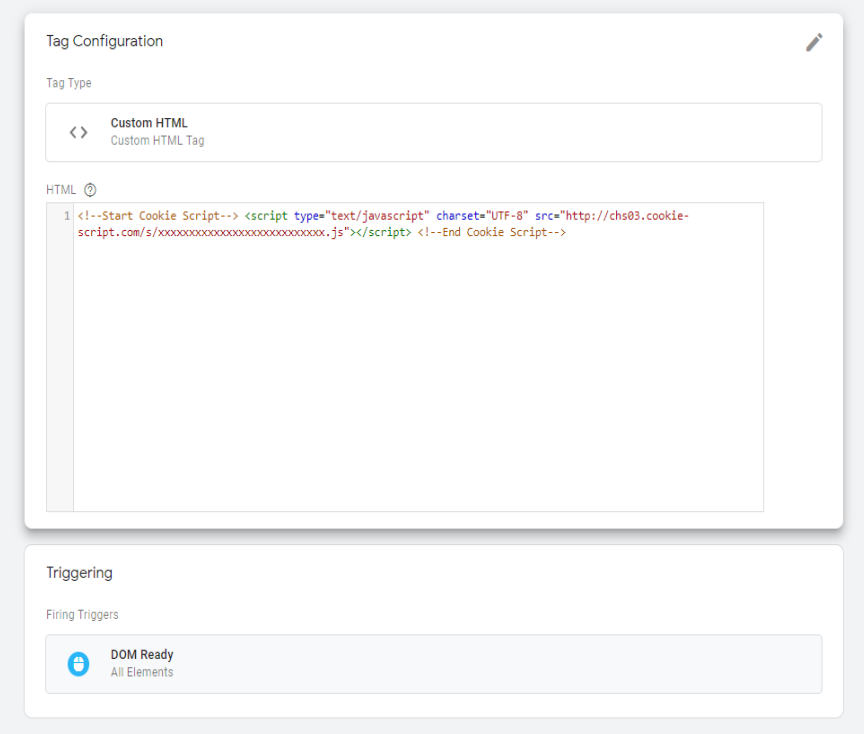Image resolution: width=864 pixels, height=734 pixels.
Task: Click the pencil edit icon for Tag Configuration
Action: click(814, 42)
